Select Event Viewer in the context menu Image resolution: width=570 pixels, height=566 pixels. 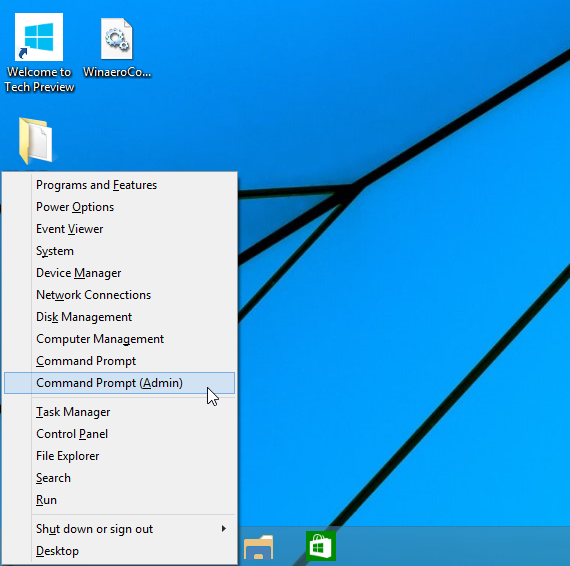tap(119, 229)
